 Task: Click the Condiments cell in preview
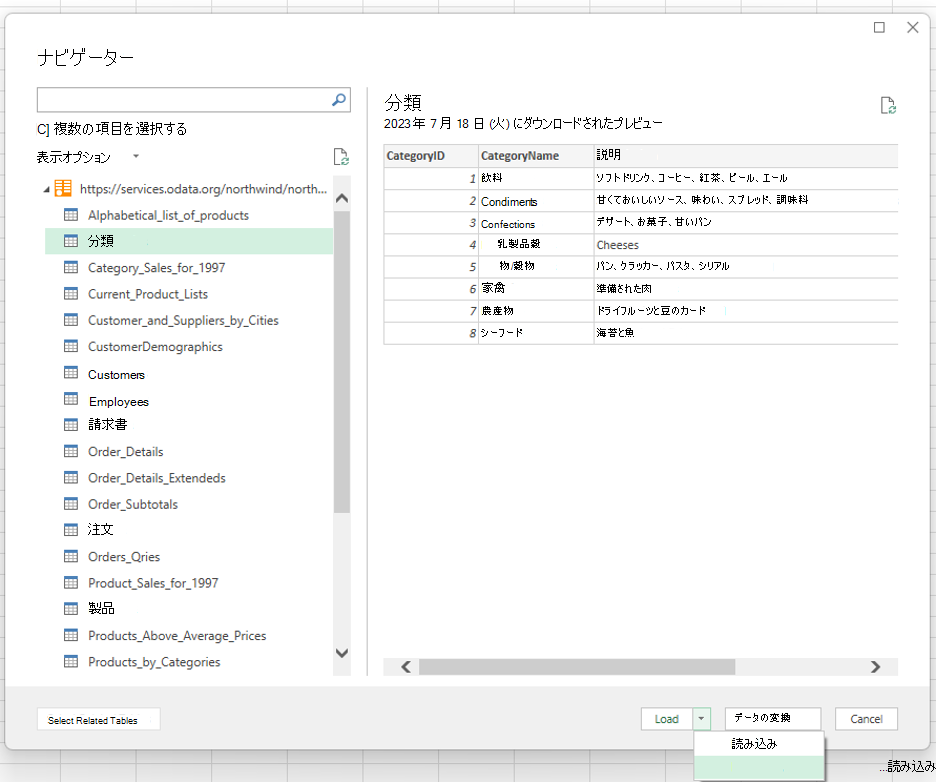pyautogui.click(x=536, y=201)
